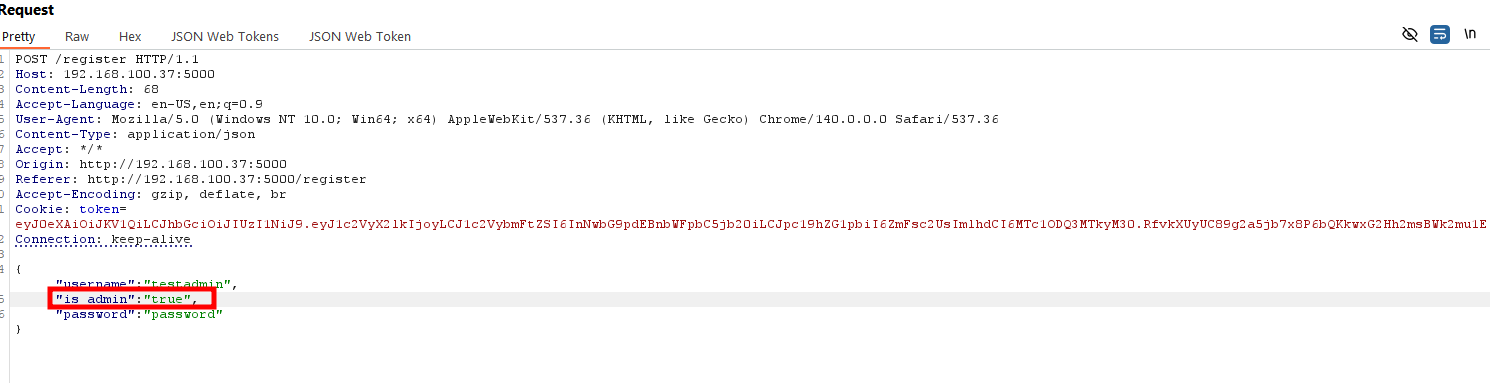Toggle the hide-inspector eye-slash icon
Image resolution: width=1490 pixels, height=383 pixels.
click(x=1410, y=35)
